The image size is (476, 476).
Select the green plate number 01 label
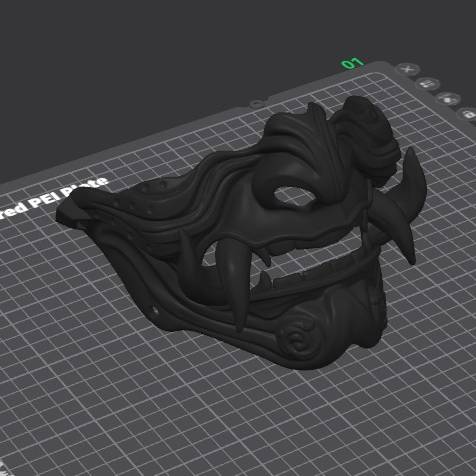(353, 63)
